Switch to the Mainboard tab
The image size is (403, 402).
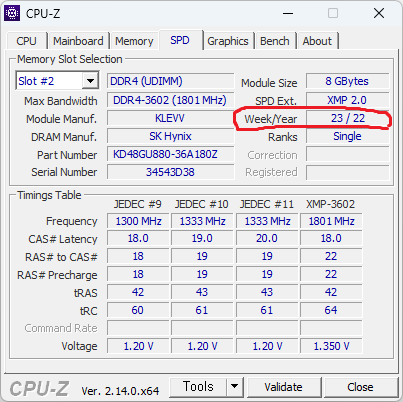[x=78, y=41]
